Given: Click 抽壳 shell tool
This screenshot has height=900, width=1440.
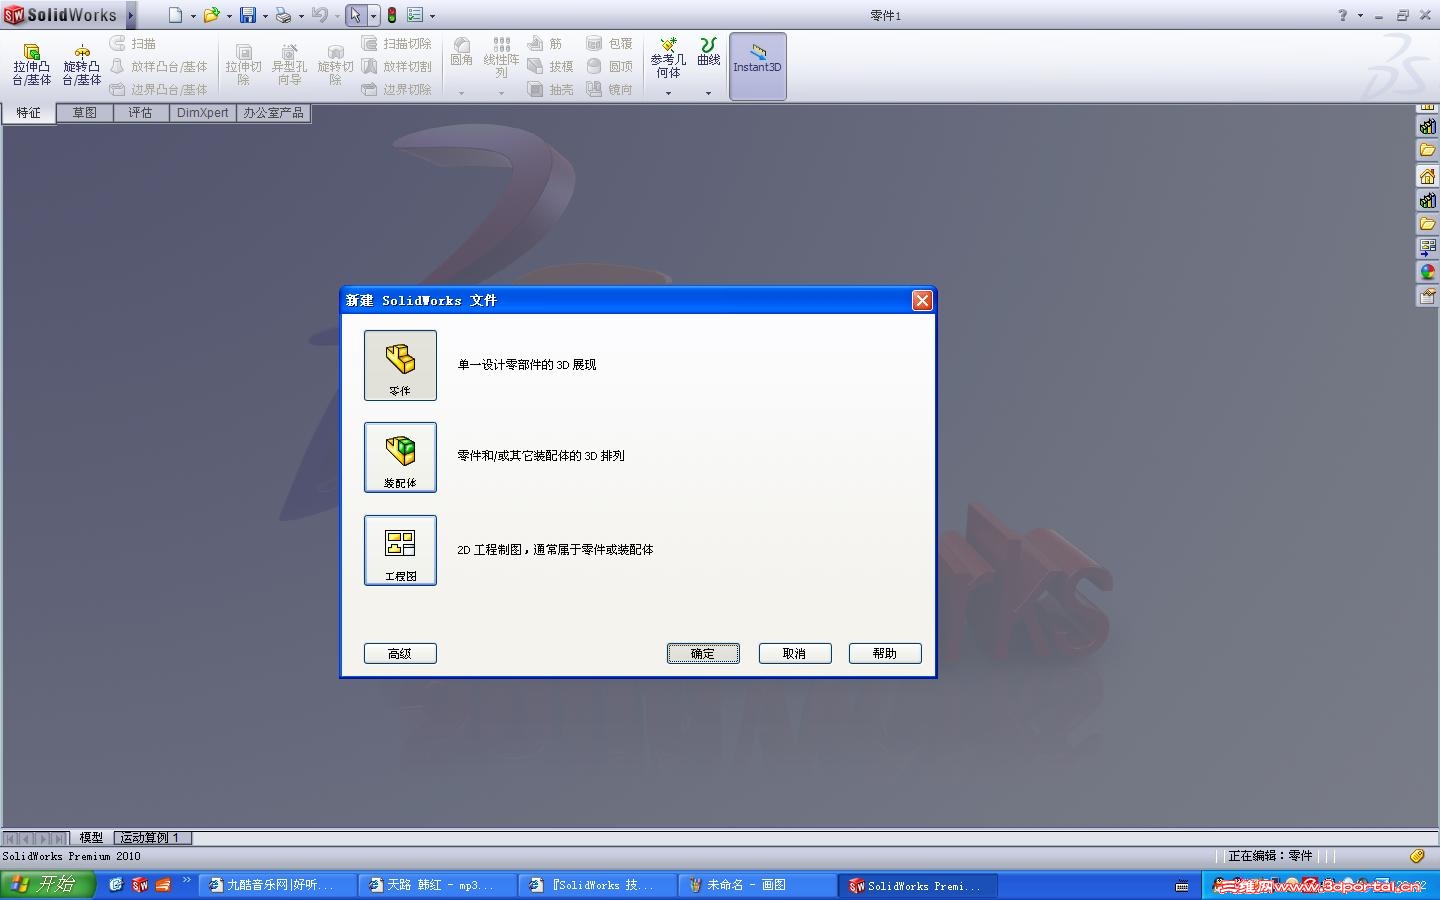Looking at the screenshot, I should pos(550,89).
